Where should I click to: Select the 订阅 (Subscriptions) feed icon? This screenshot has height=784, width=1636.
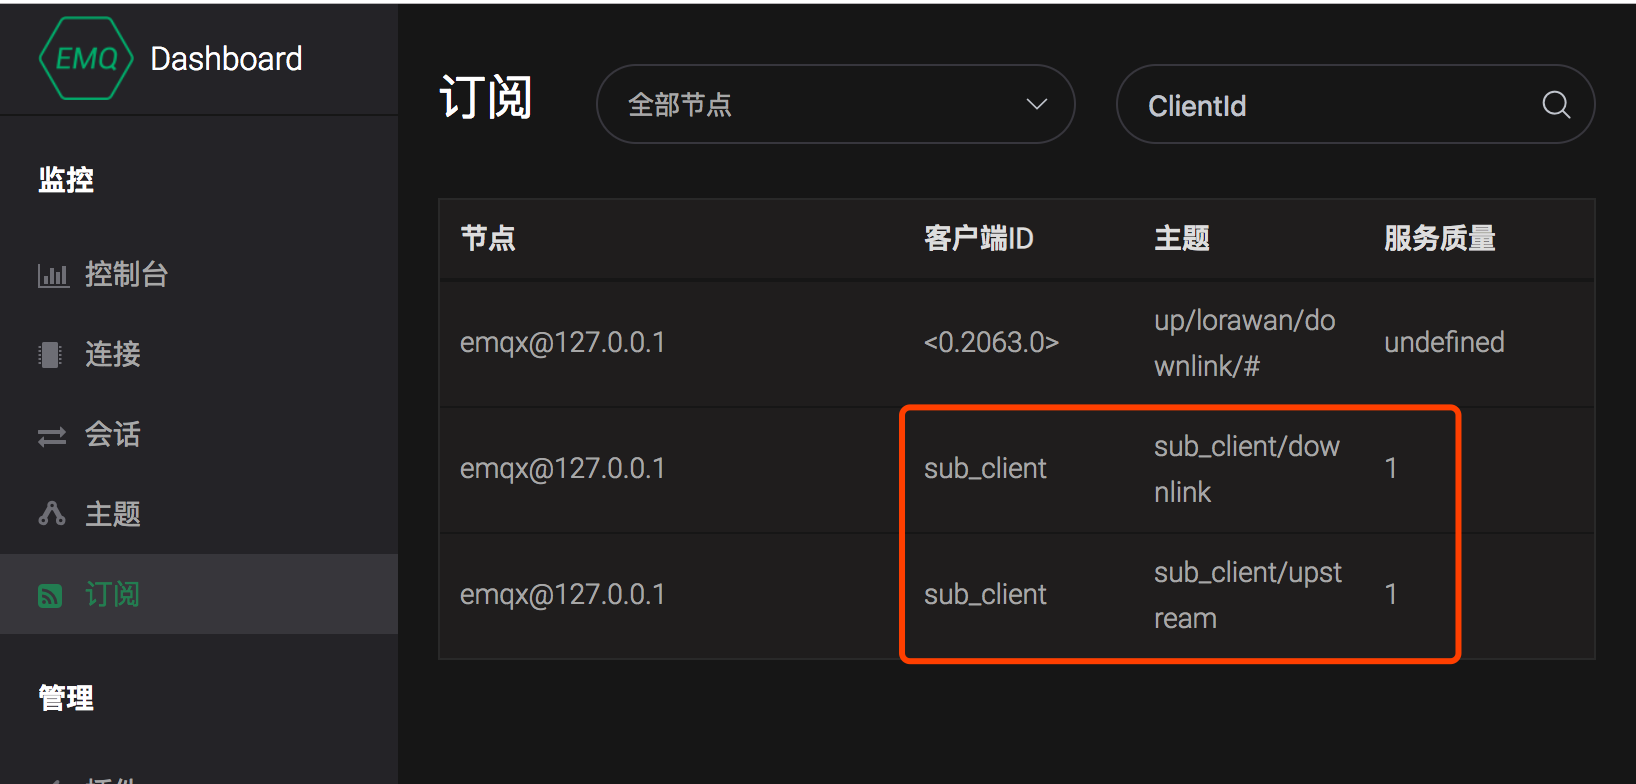[51, 594]
